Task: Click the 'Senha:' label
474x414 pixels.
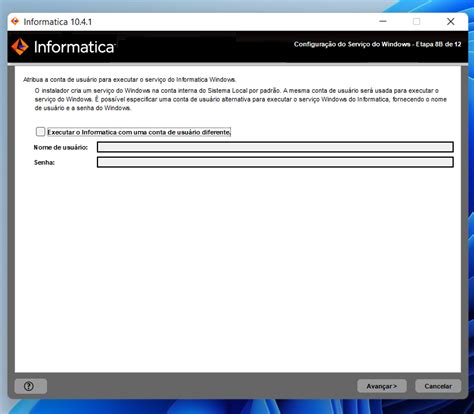Action: pyautogui.click(x=44, y=163)
